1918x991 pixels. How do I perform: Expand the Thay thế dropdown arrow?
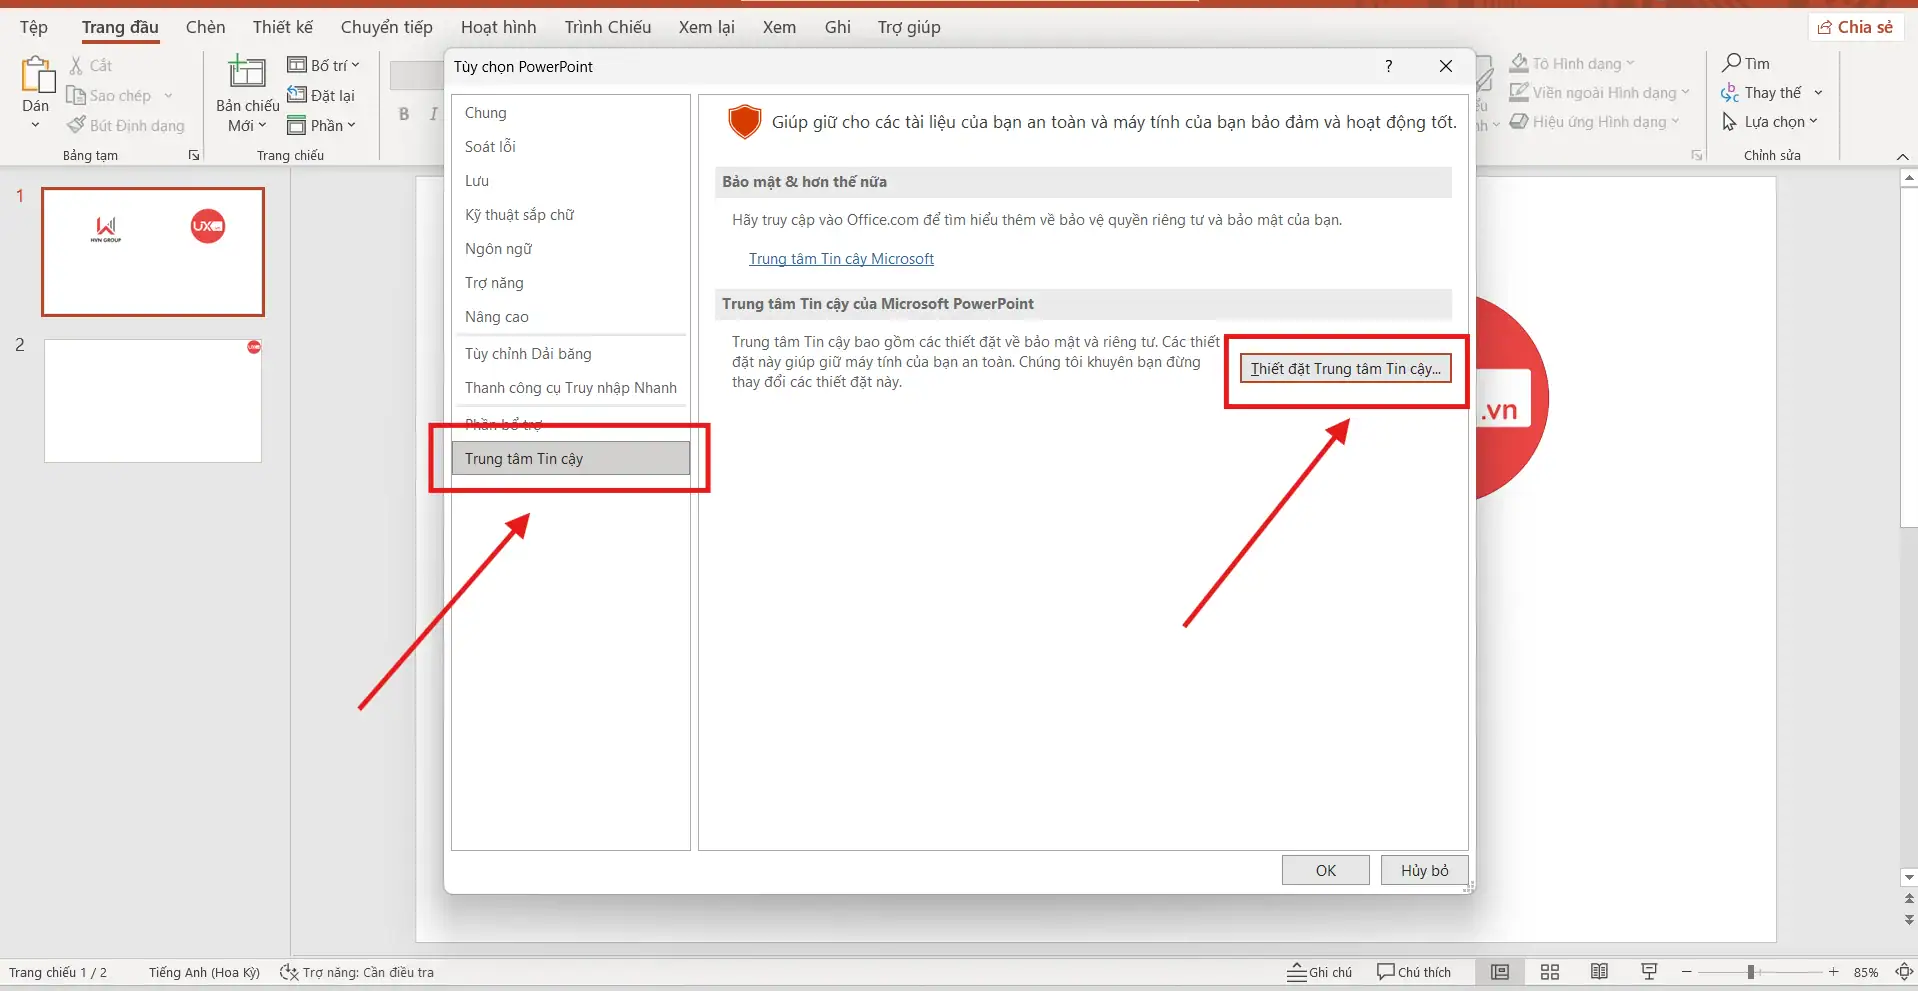coord(1818,93)
